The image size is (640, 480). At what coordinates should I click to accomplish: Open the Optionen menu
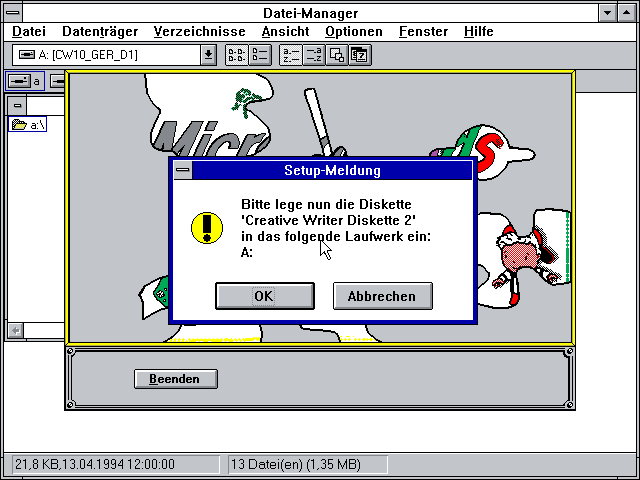(353, 32)
